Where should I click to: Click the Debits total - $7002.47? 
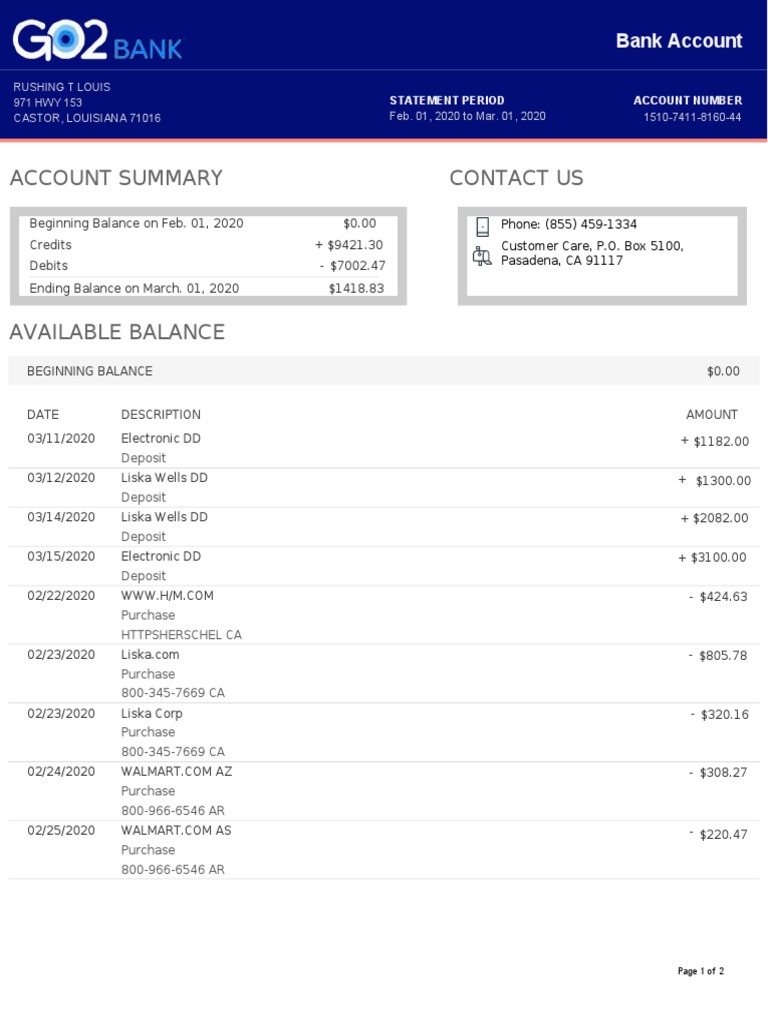[352, 266]
